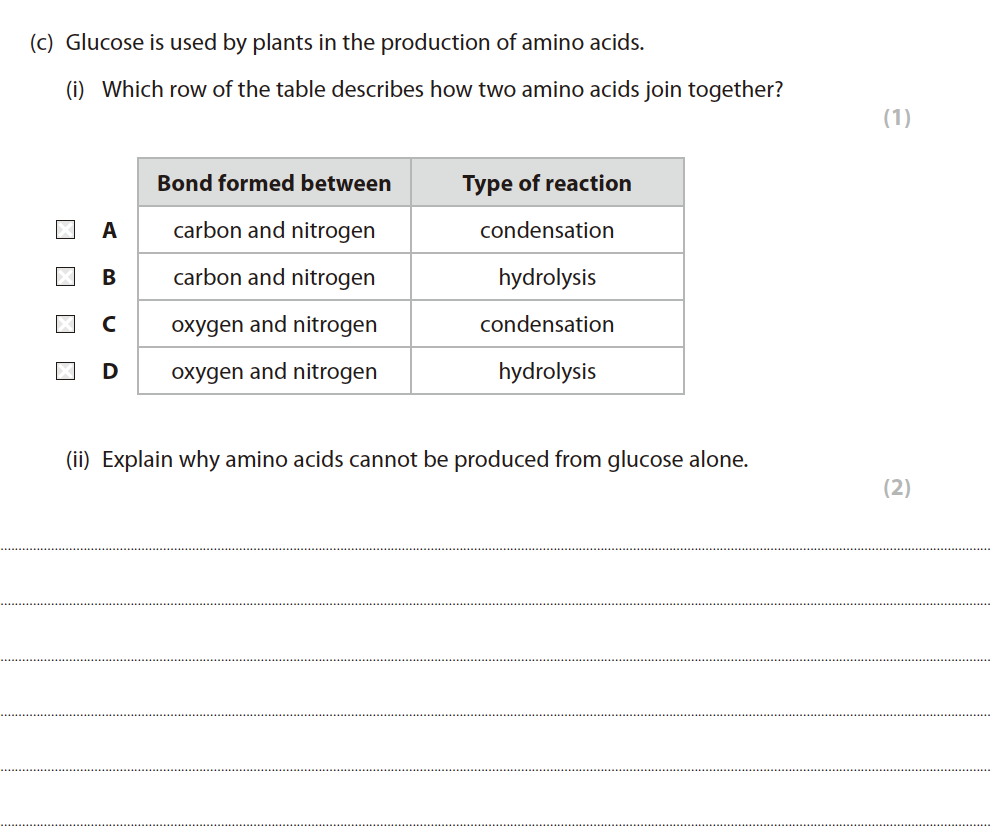The height and width of the screenshot is (834, 992).
Task: Click the "Glucose is used by plants" sentence
Action: point(354,43)
